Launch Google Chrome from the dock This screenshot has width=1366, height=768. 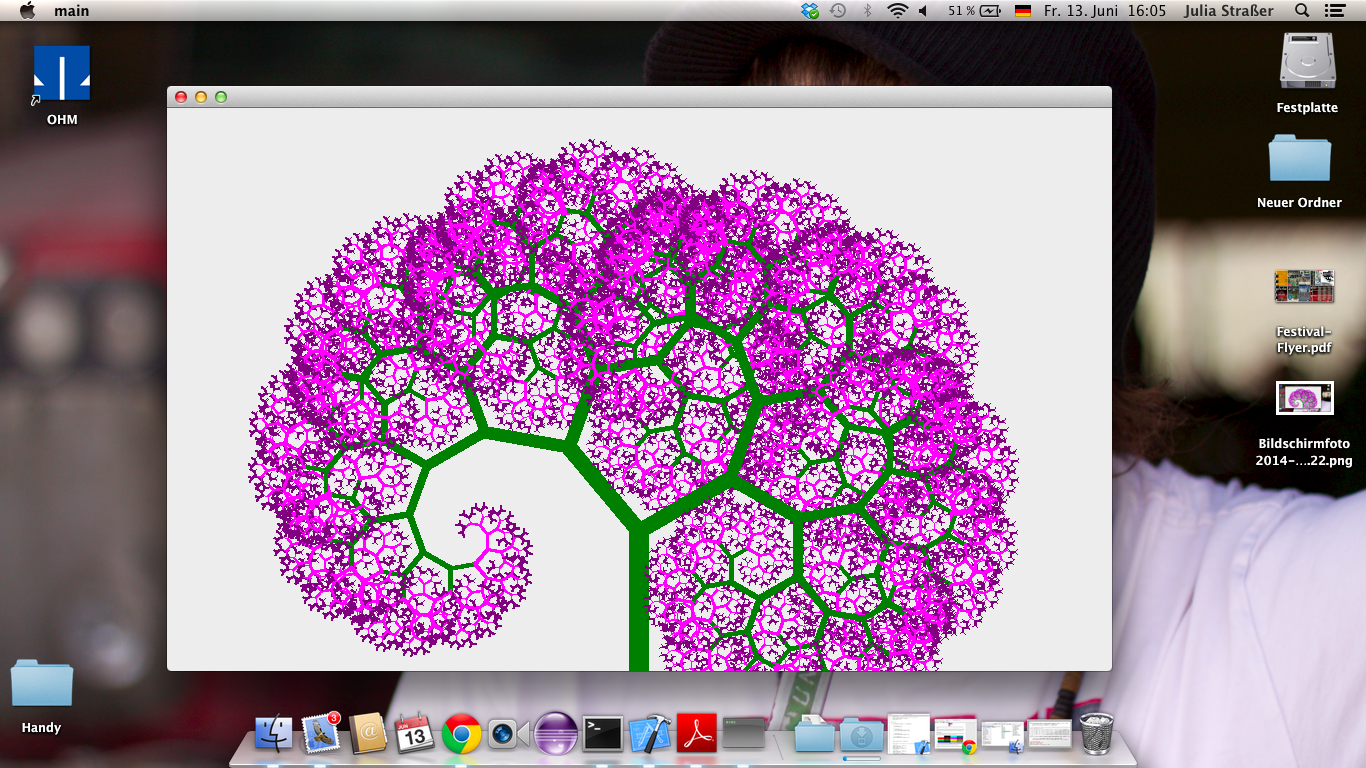461,734
